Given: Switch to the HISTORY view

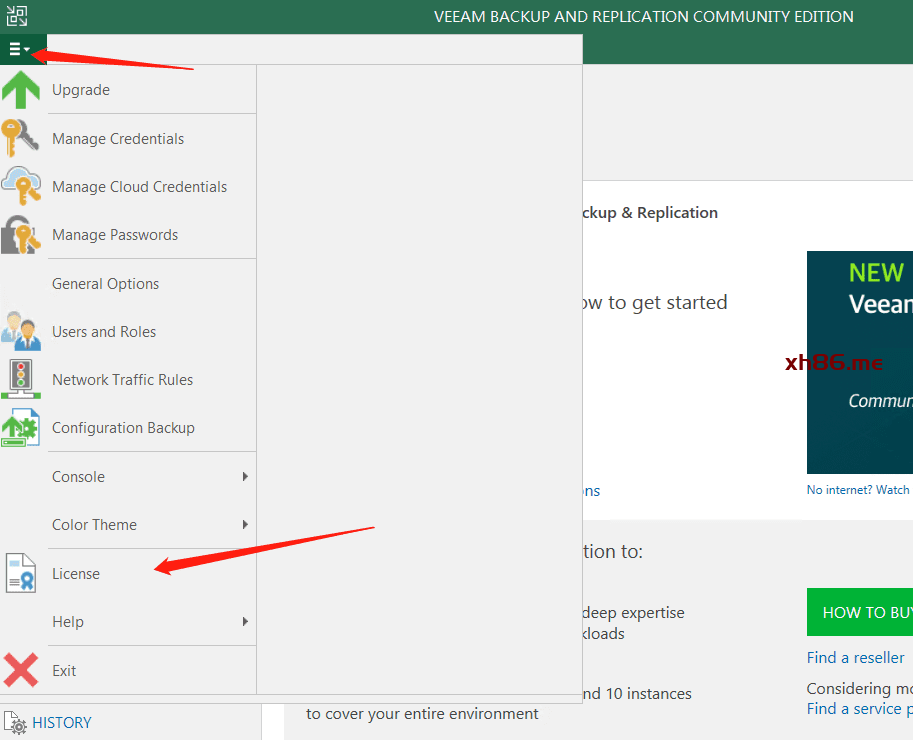Looking at the screenshot, I should click(x=62, y=723).
